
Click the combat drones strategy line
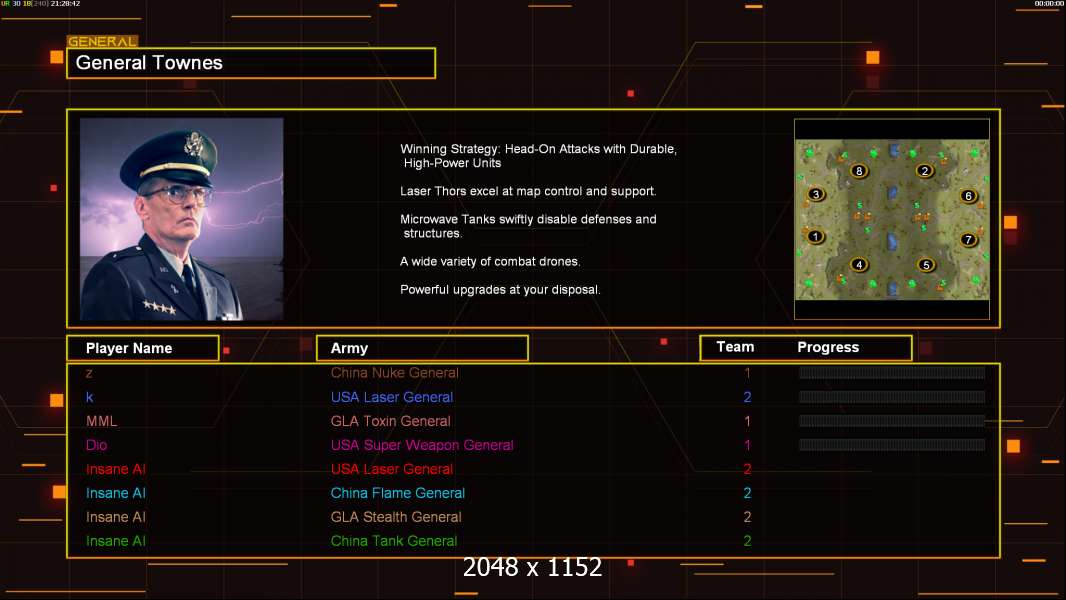pos(490,262)
